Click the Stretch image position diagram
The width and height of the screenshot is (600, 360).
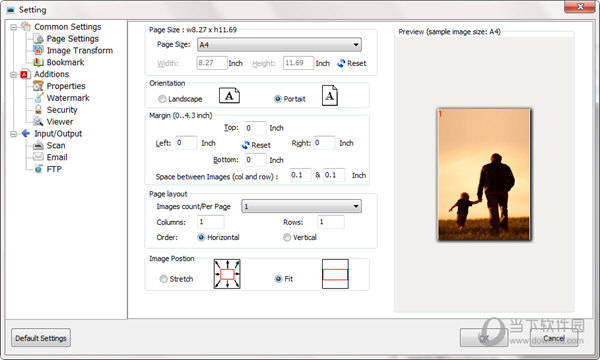[227, 274]
